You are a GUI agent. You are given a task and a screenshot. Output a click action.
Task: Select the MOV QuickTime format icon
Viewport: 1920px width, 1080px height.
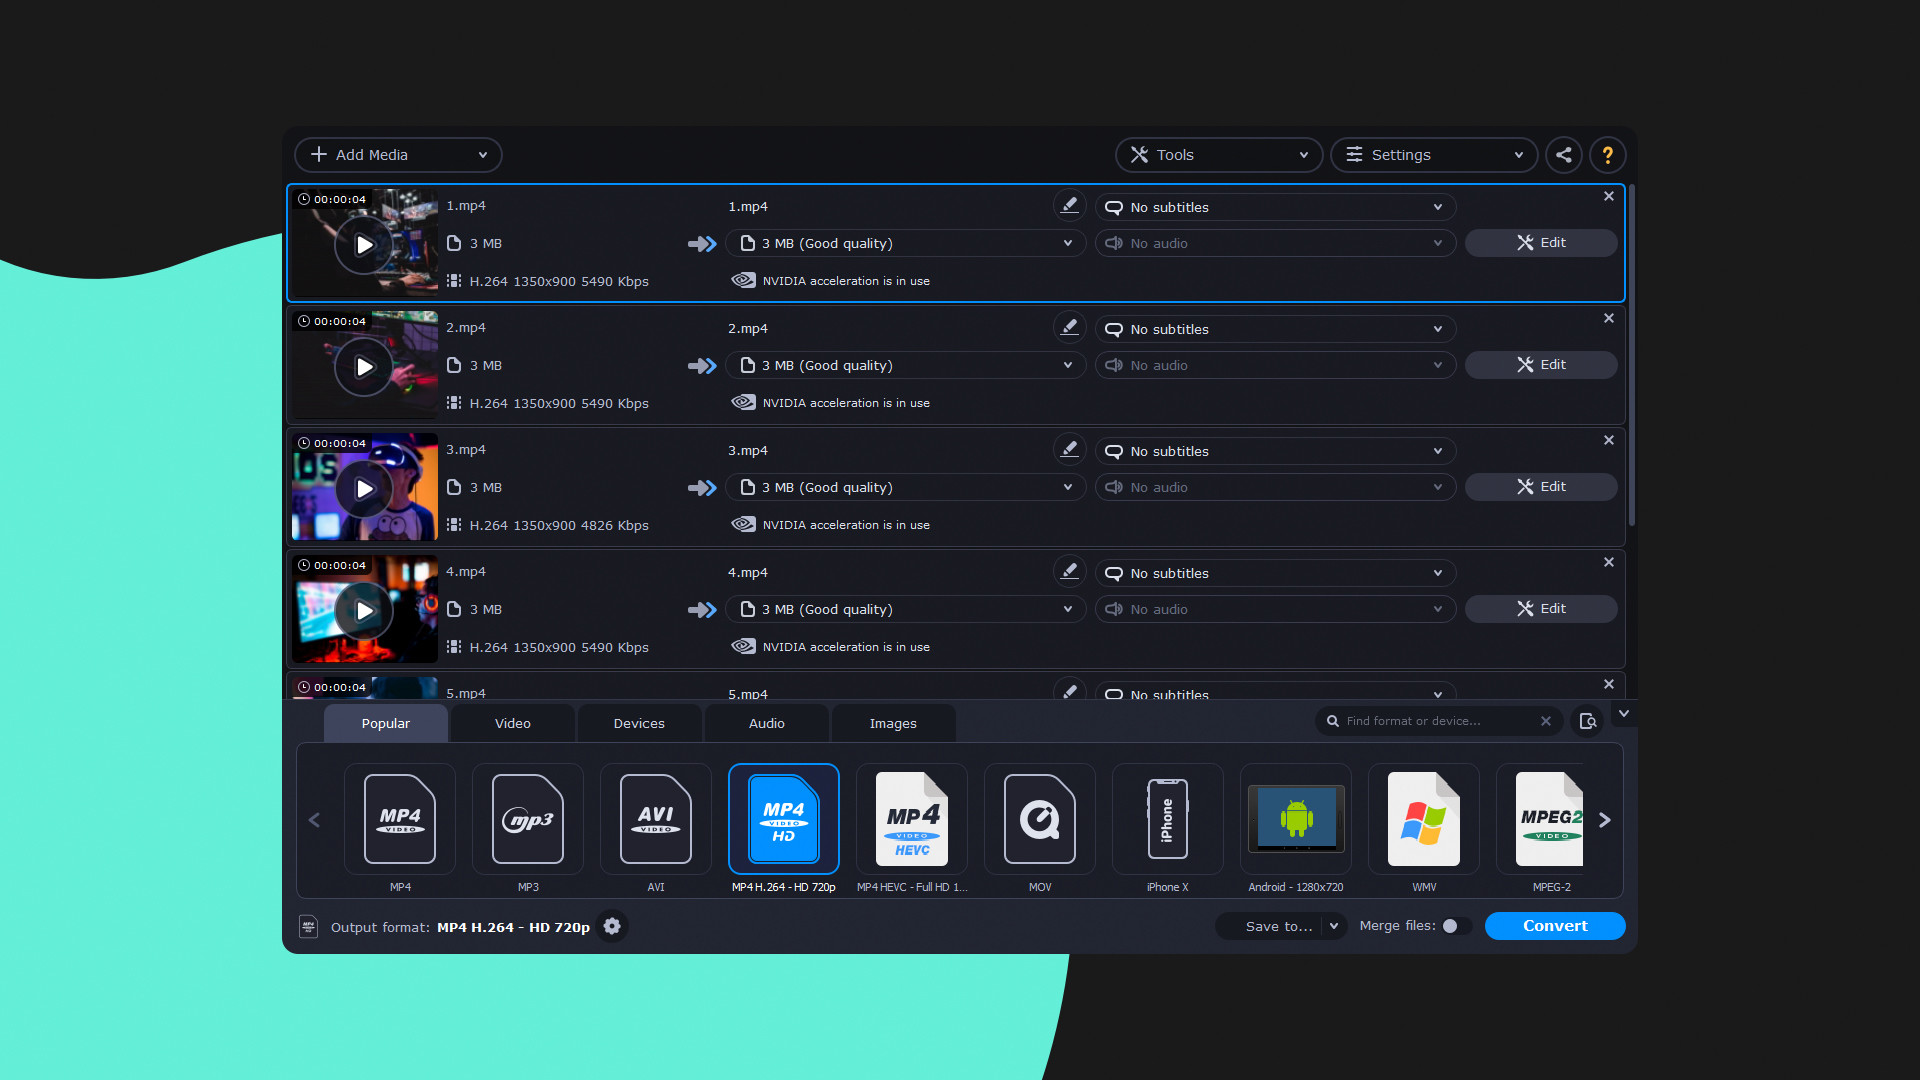point(1039,818)
